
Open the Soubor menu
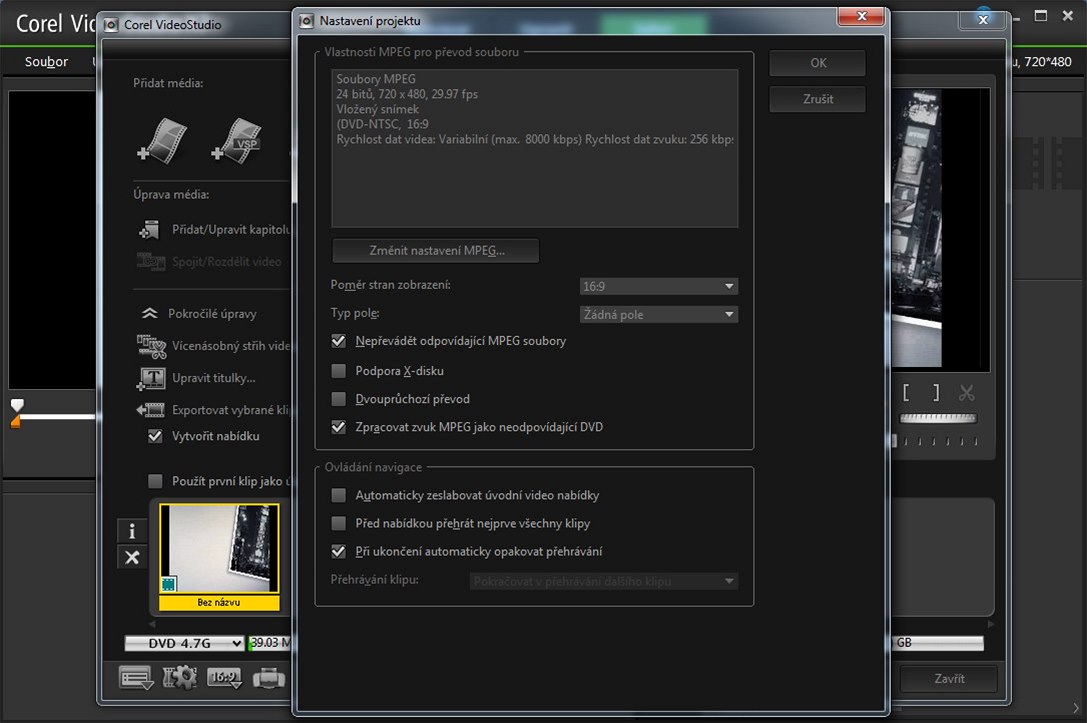click(46, 62)
